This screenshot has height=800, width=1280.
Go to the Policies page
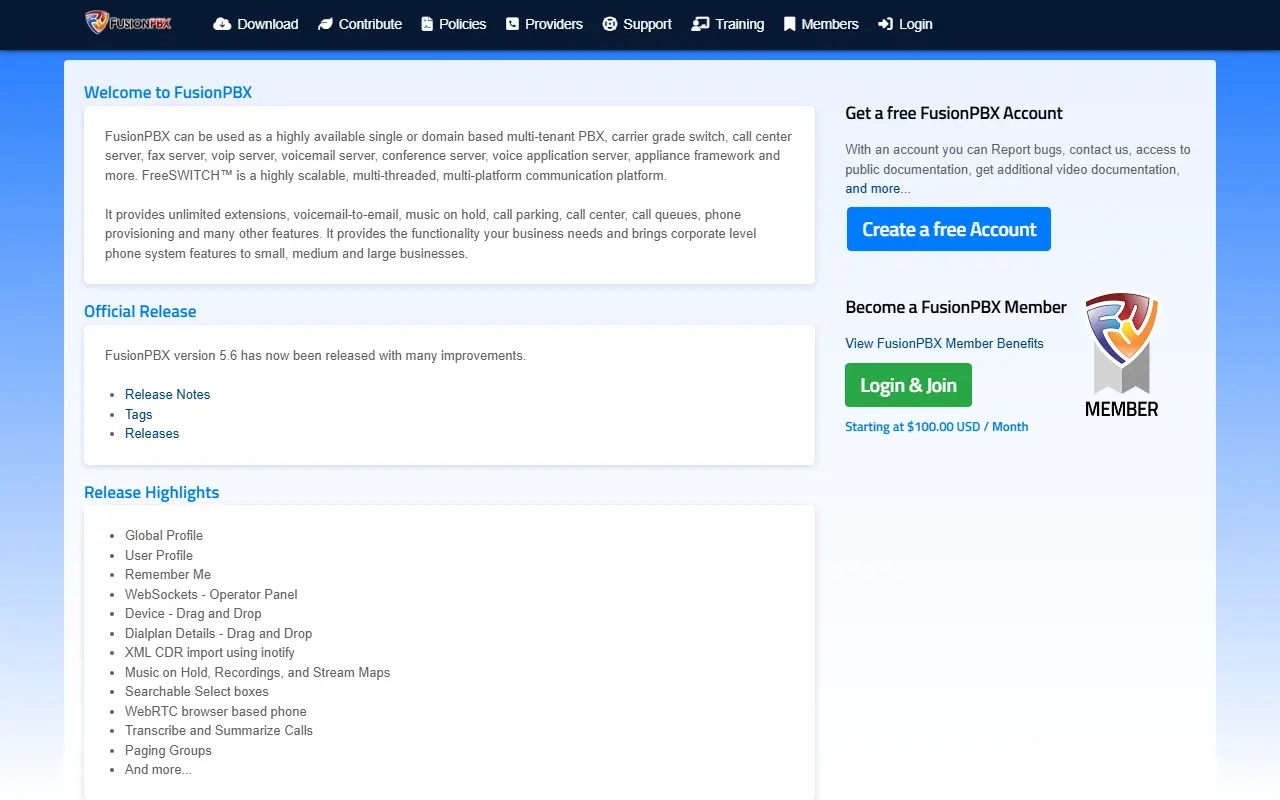pyautogui.click(x=454, y=24)
